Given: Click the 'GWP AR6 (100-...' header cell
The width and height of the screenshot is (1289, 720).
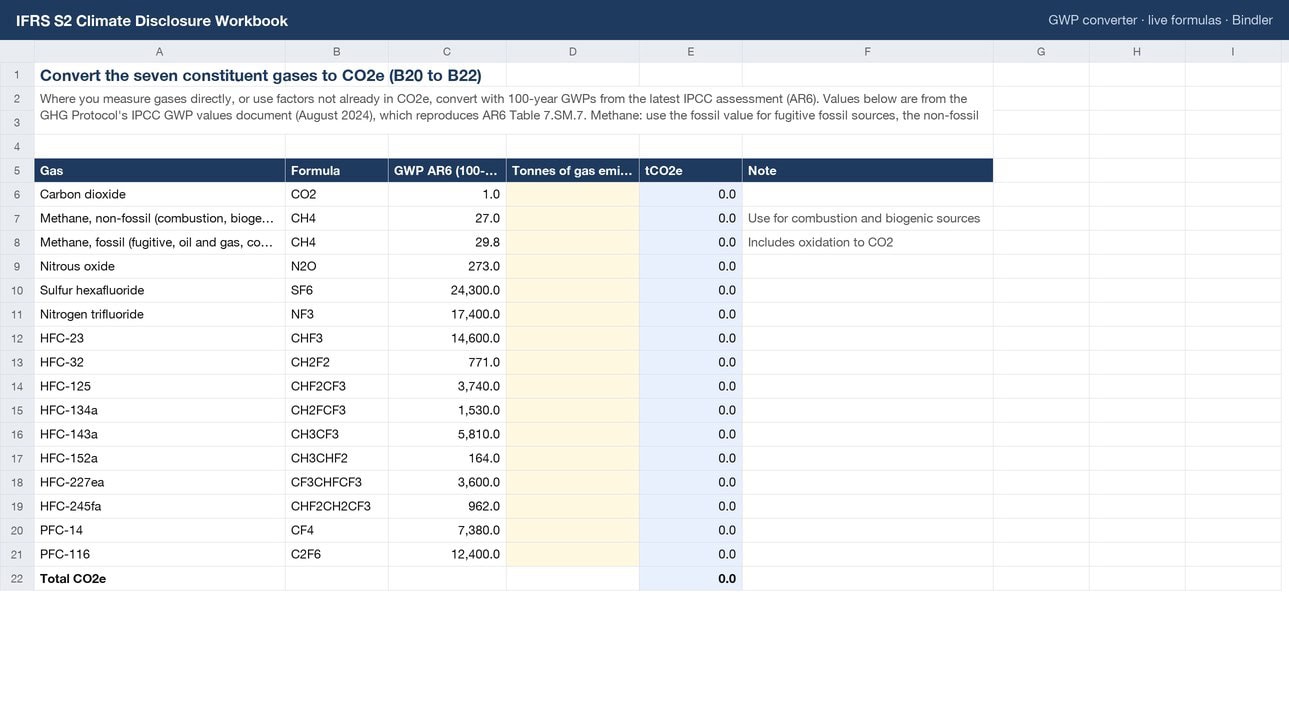Looking at the screenshot, I should tap(447, 170).
